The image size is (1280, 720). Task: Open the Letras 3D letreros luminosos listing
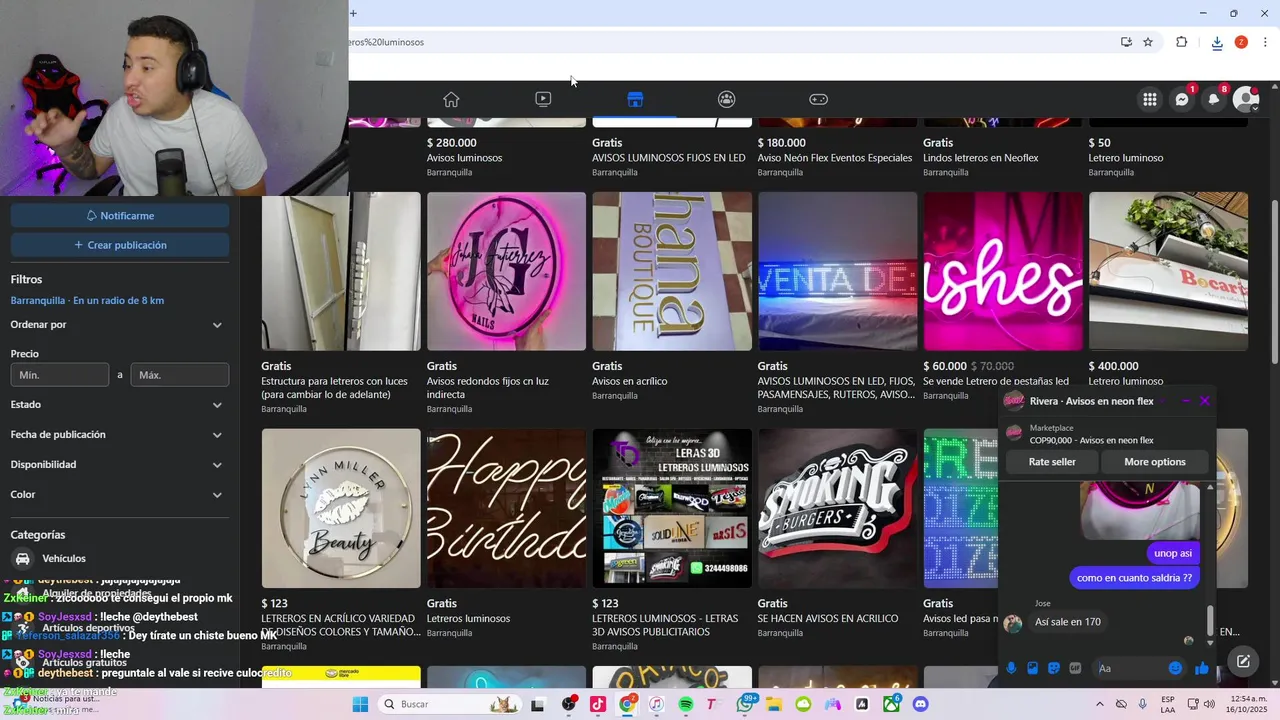point(672,508)
